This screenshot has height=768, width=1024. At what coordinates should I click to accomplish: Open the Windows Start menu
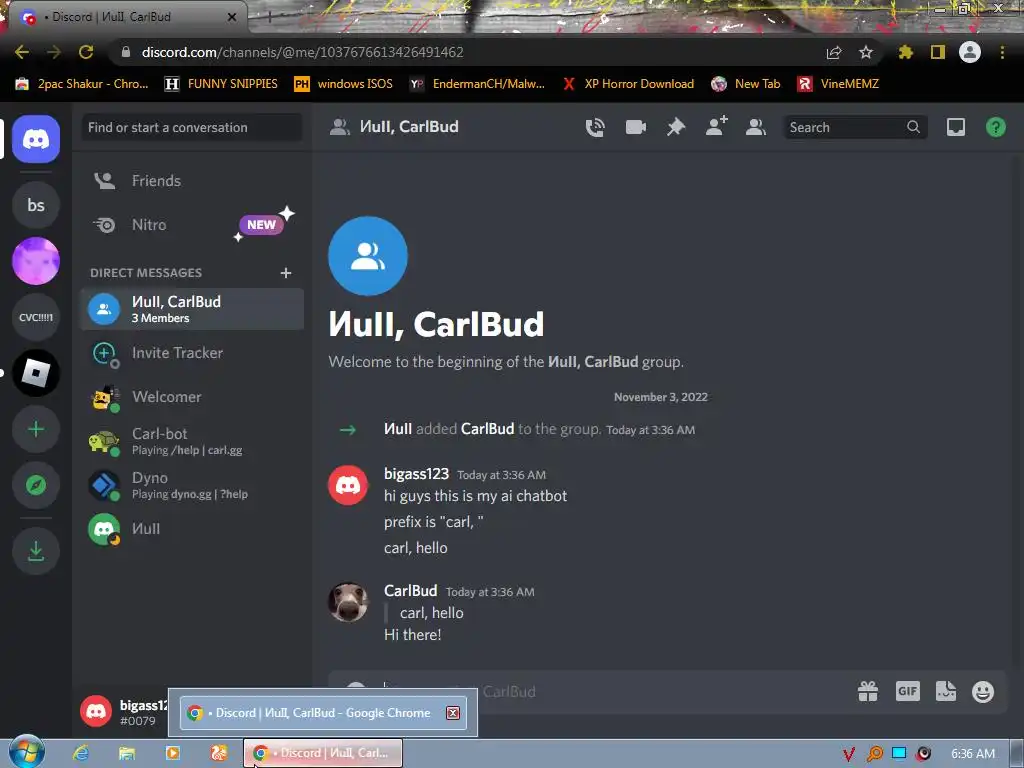point(26,753)
